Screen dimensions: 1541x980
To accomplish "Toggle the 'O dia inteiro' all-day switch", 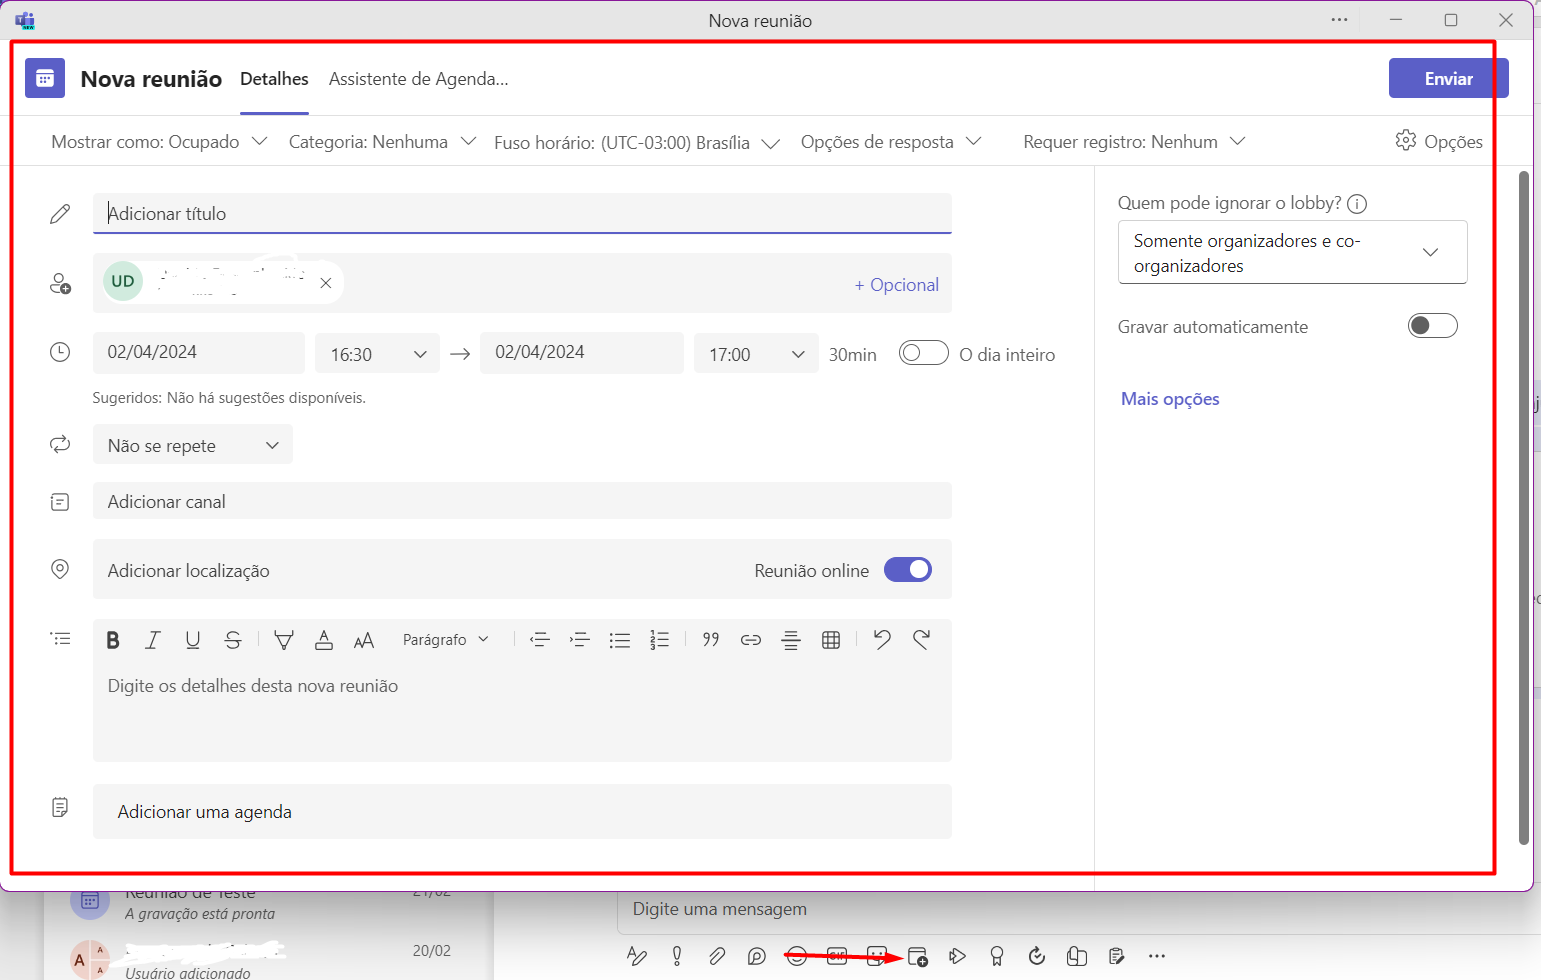I will (924, 353).
